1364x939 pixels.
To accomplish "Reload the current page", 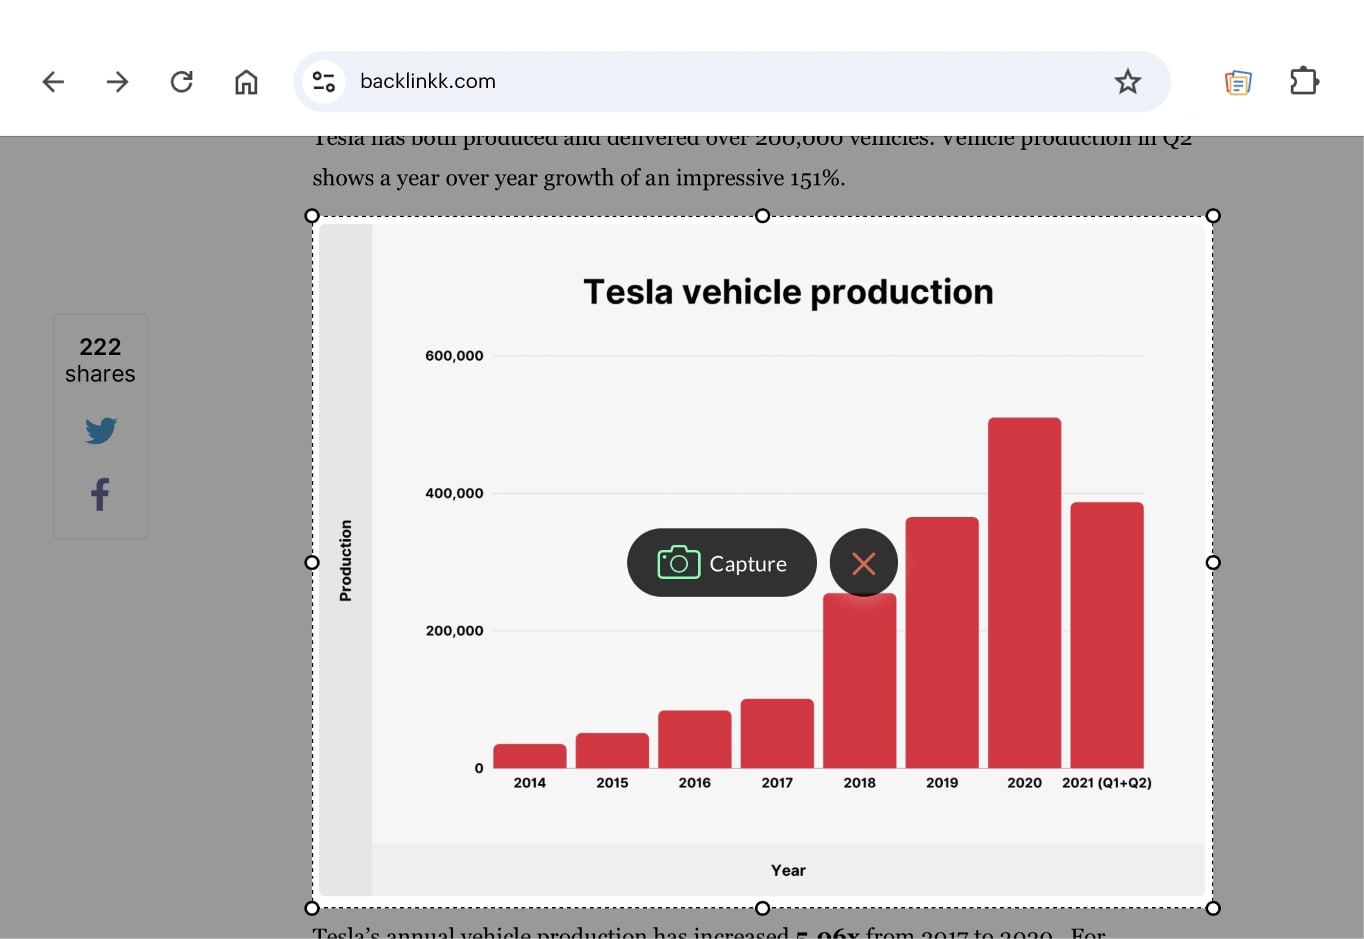I will click(x=181, y=82).
